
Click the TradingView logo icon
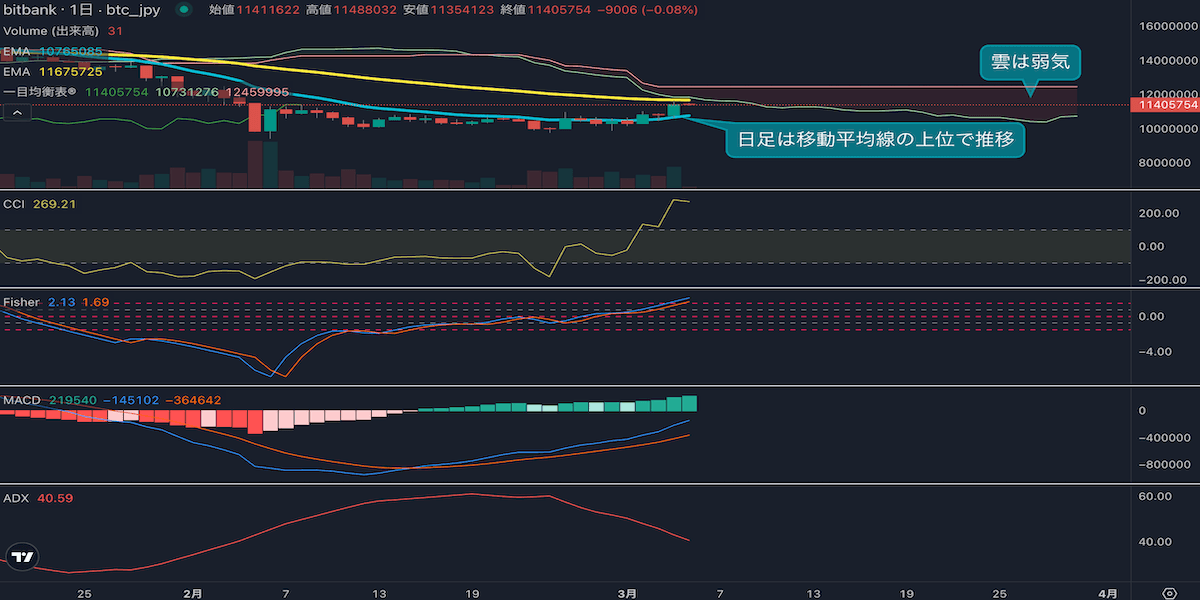pyautogui.click(x=22, y=558)
